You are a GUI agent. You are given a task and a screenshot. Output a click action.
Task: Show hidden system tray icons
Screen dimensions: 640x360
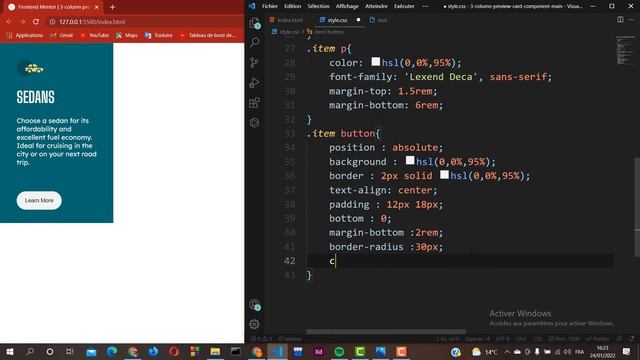[507, 351]
